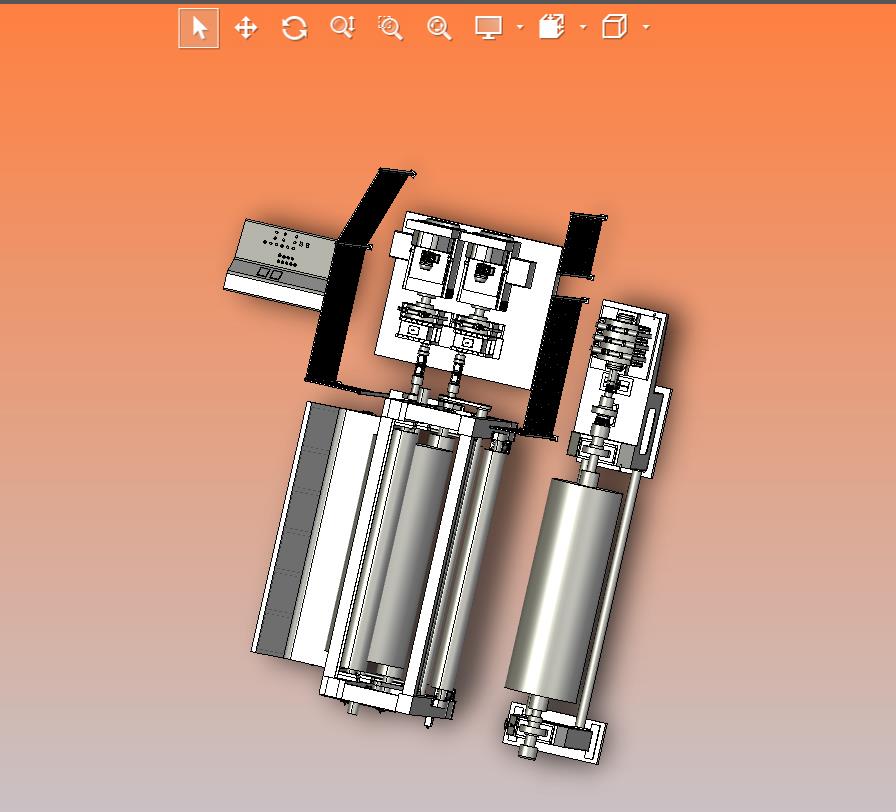Select the Zoom Window area tool
Screen dimensions: 896x812
[x=391, y=28]
